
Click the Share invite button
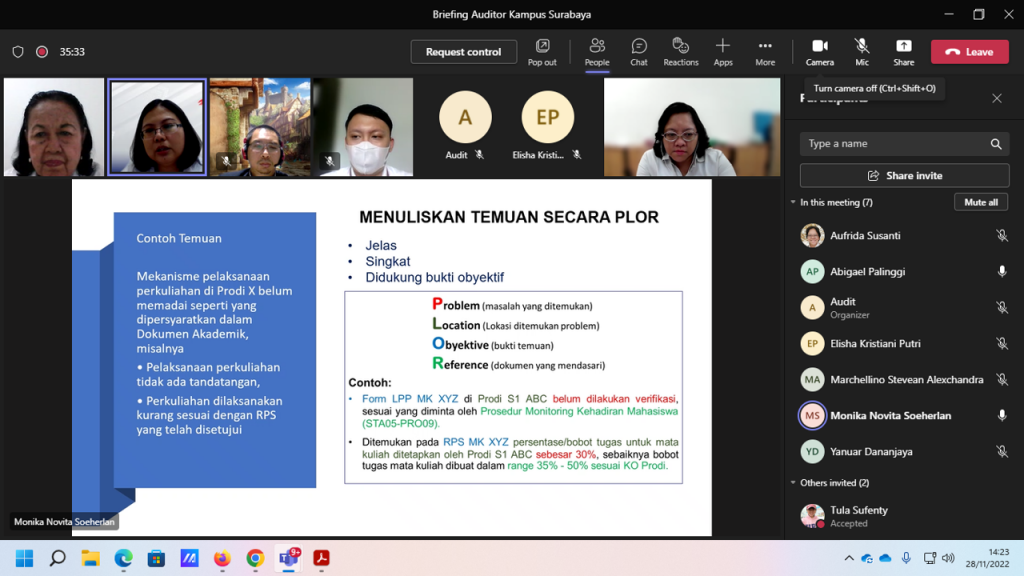[904, 176]
